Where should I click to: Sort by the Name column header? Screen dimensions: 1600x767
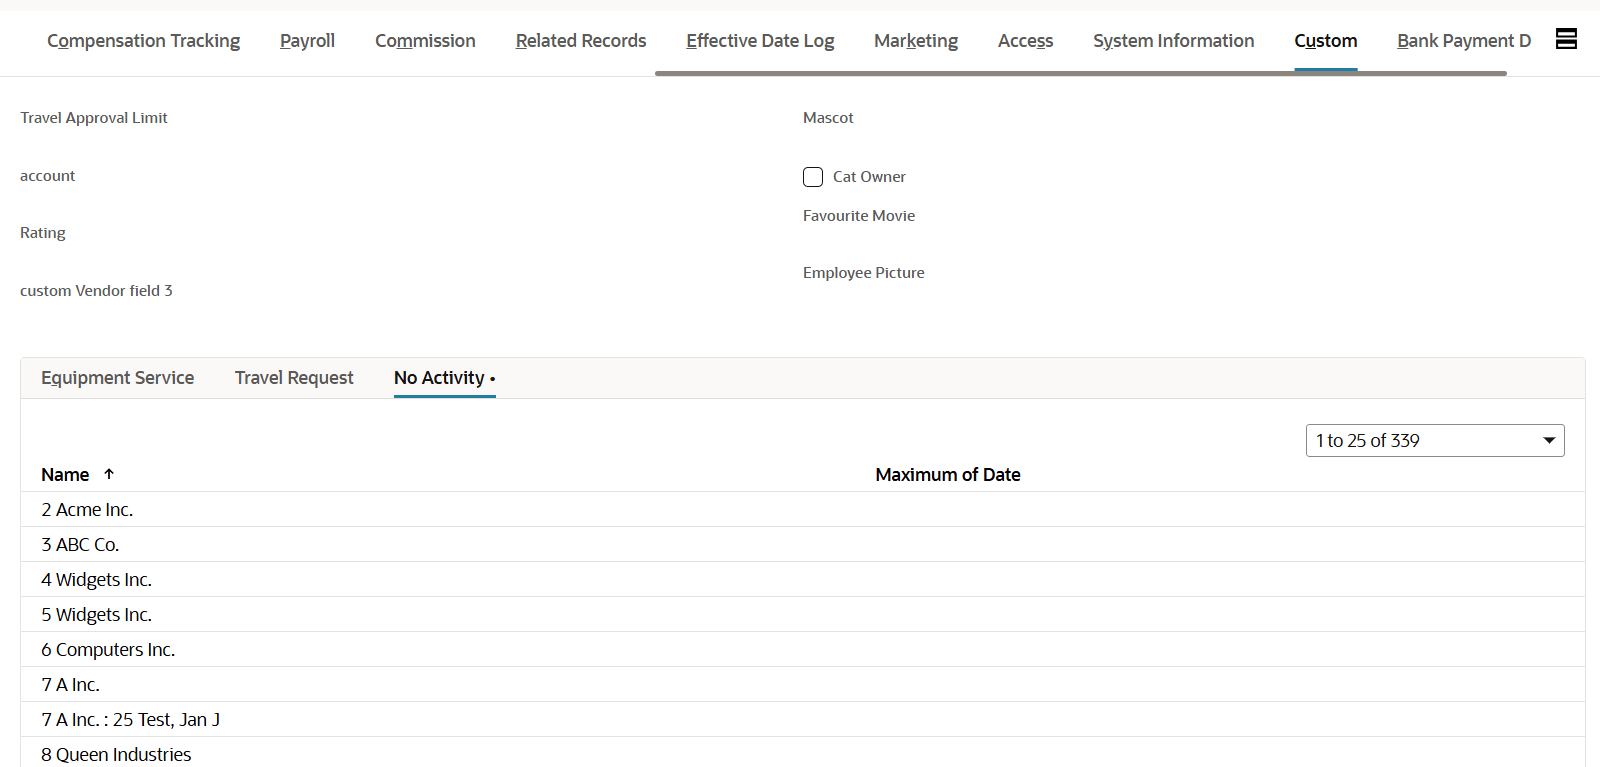[65, 475]
